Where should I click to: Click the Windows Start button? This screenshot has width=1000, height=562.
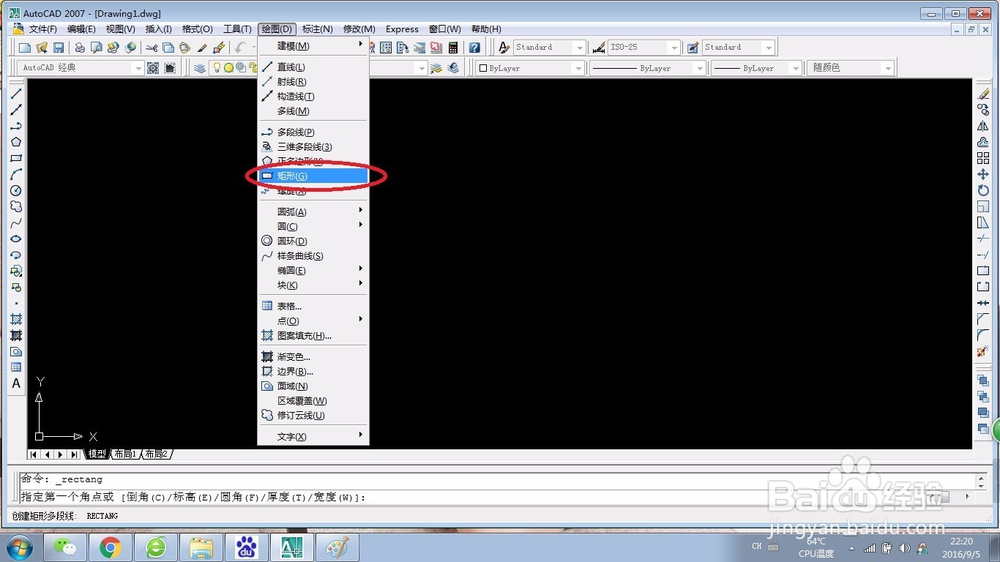point(19,547)
